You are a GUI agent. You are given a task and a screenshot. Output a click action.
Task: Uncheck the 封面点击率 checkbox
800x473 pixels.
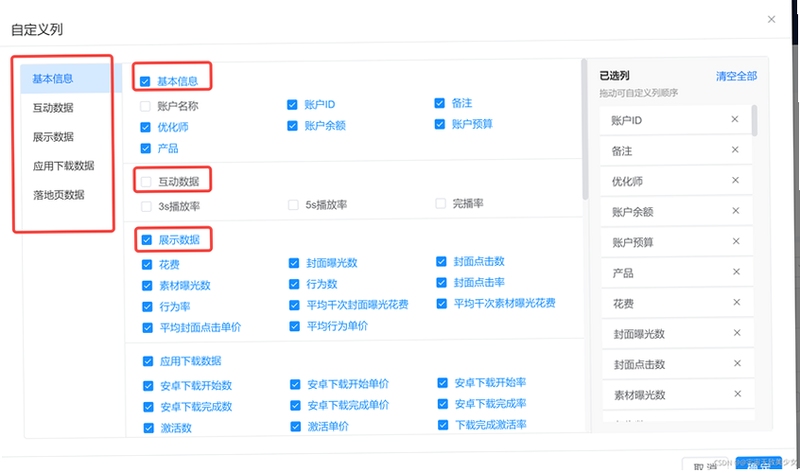(x=441, y=283)
